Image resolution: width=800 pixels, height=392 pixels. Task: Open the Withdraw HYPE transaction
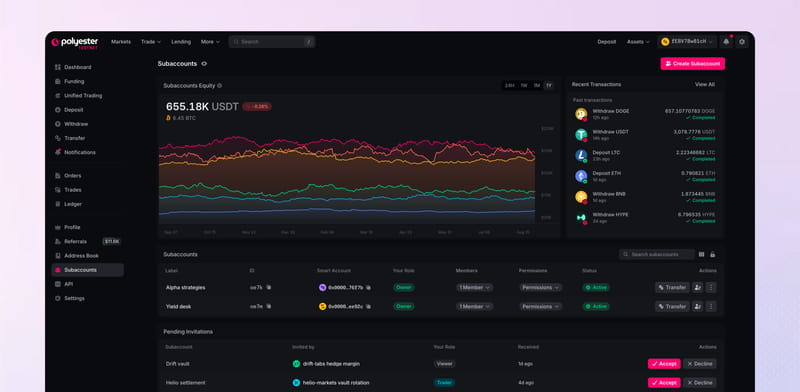point(645,218)
